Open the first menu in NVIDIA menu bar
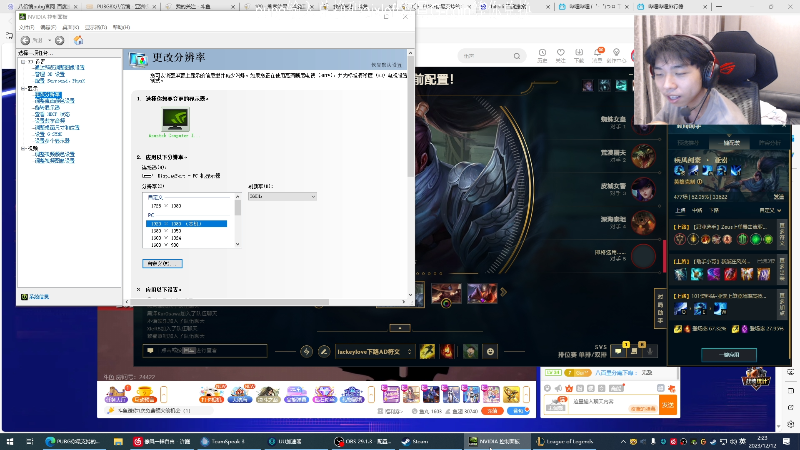 (x=27, y=27)
